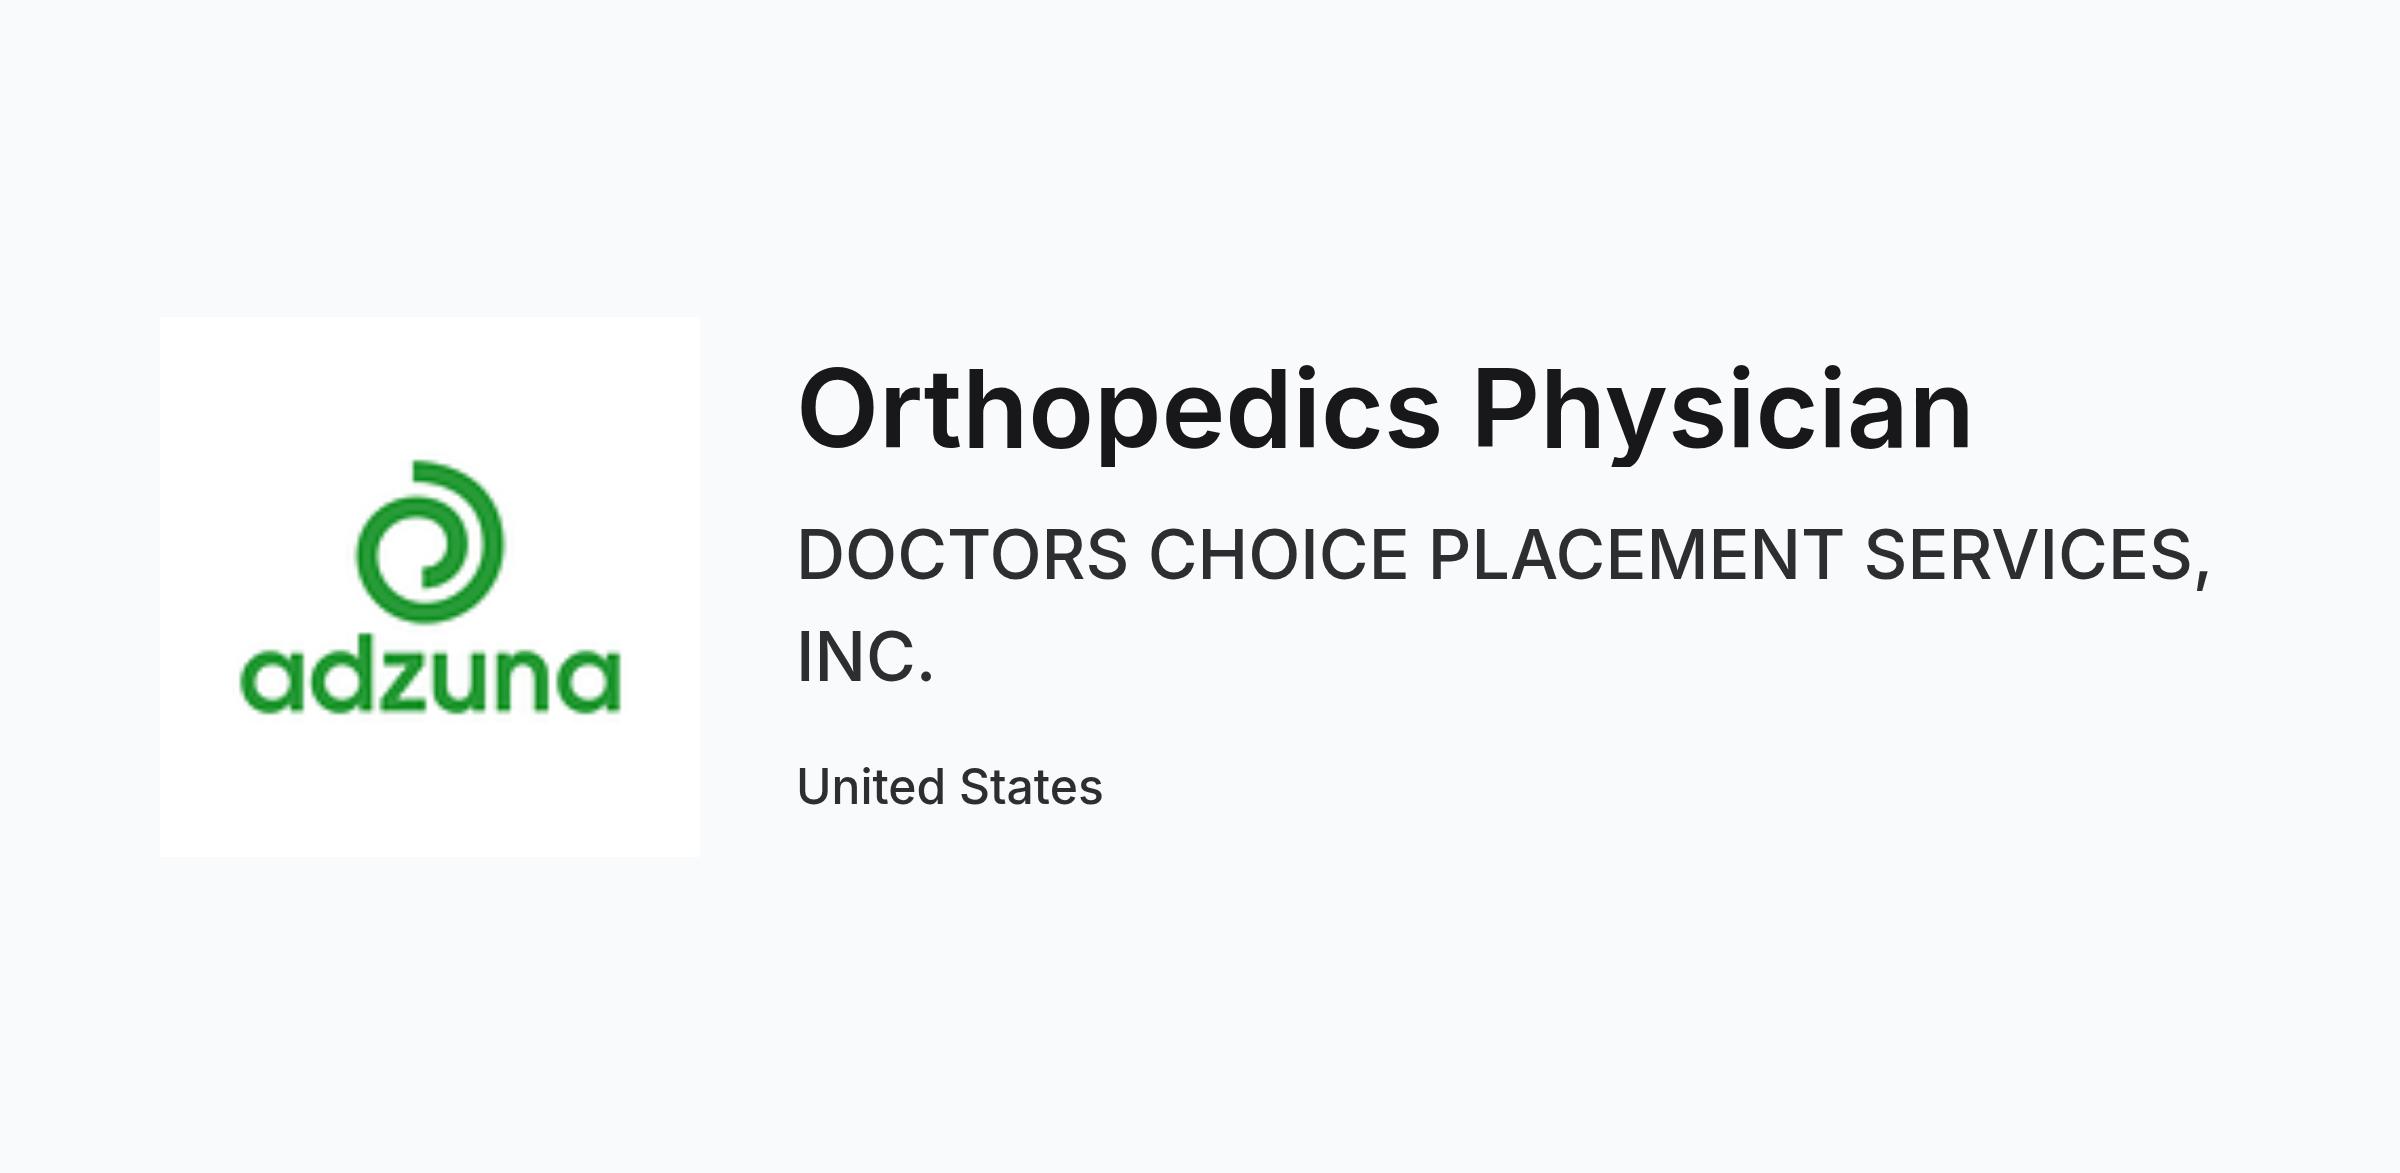Click the word DOCTORS in company name

(x=962, y=555)
